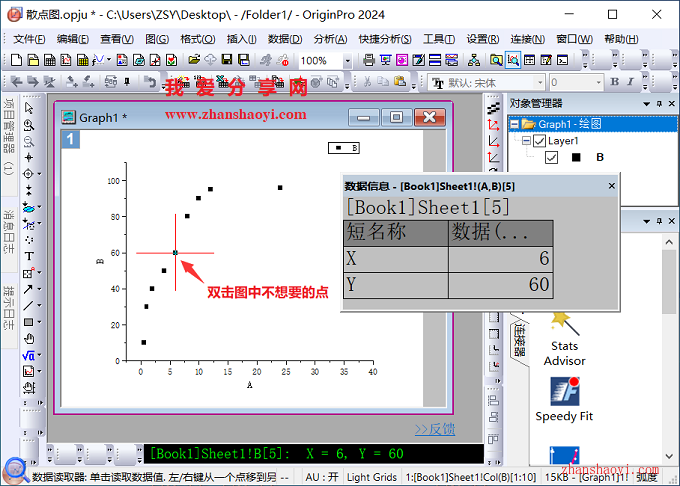Viewport: 680px width, 486px height.
Task: Open a project with the folder icon
Action: coord(194,60)
